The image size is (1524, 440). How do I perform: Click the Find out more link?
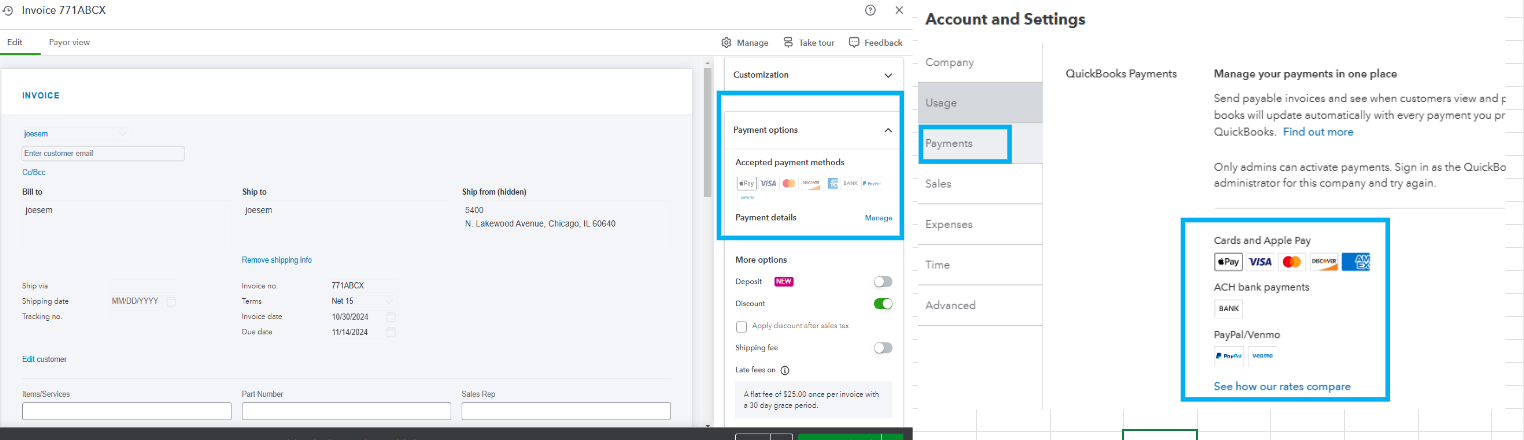coord(1318,132)
